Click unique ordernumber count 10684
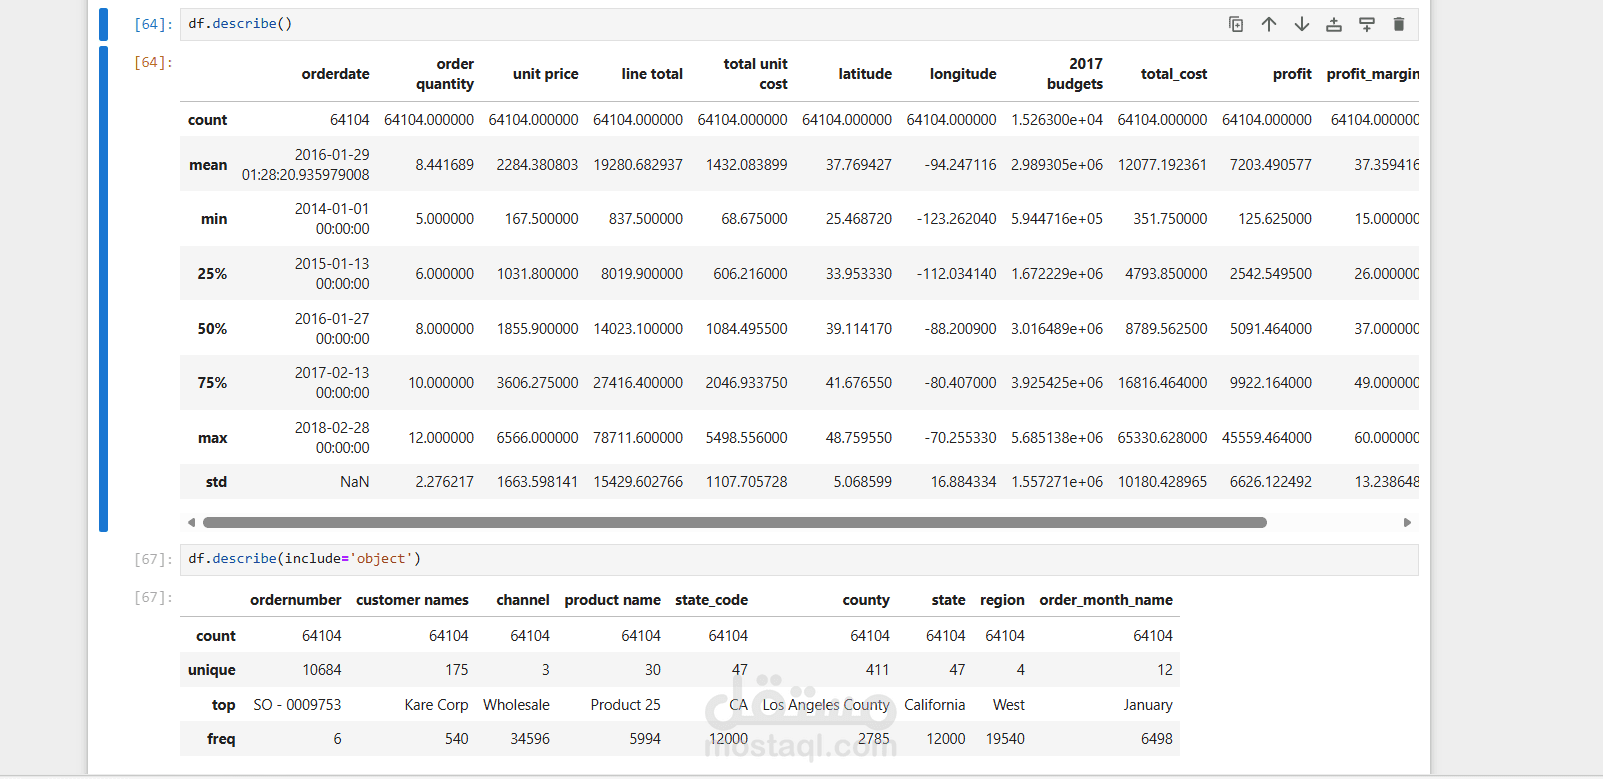 [x=322, y=670]
